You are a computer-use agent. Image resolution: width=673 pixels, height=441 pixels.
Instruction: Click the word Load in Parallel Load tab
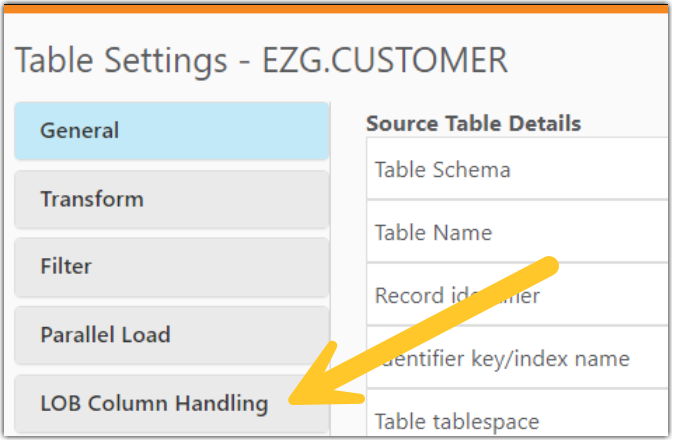pos(146,335)
